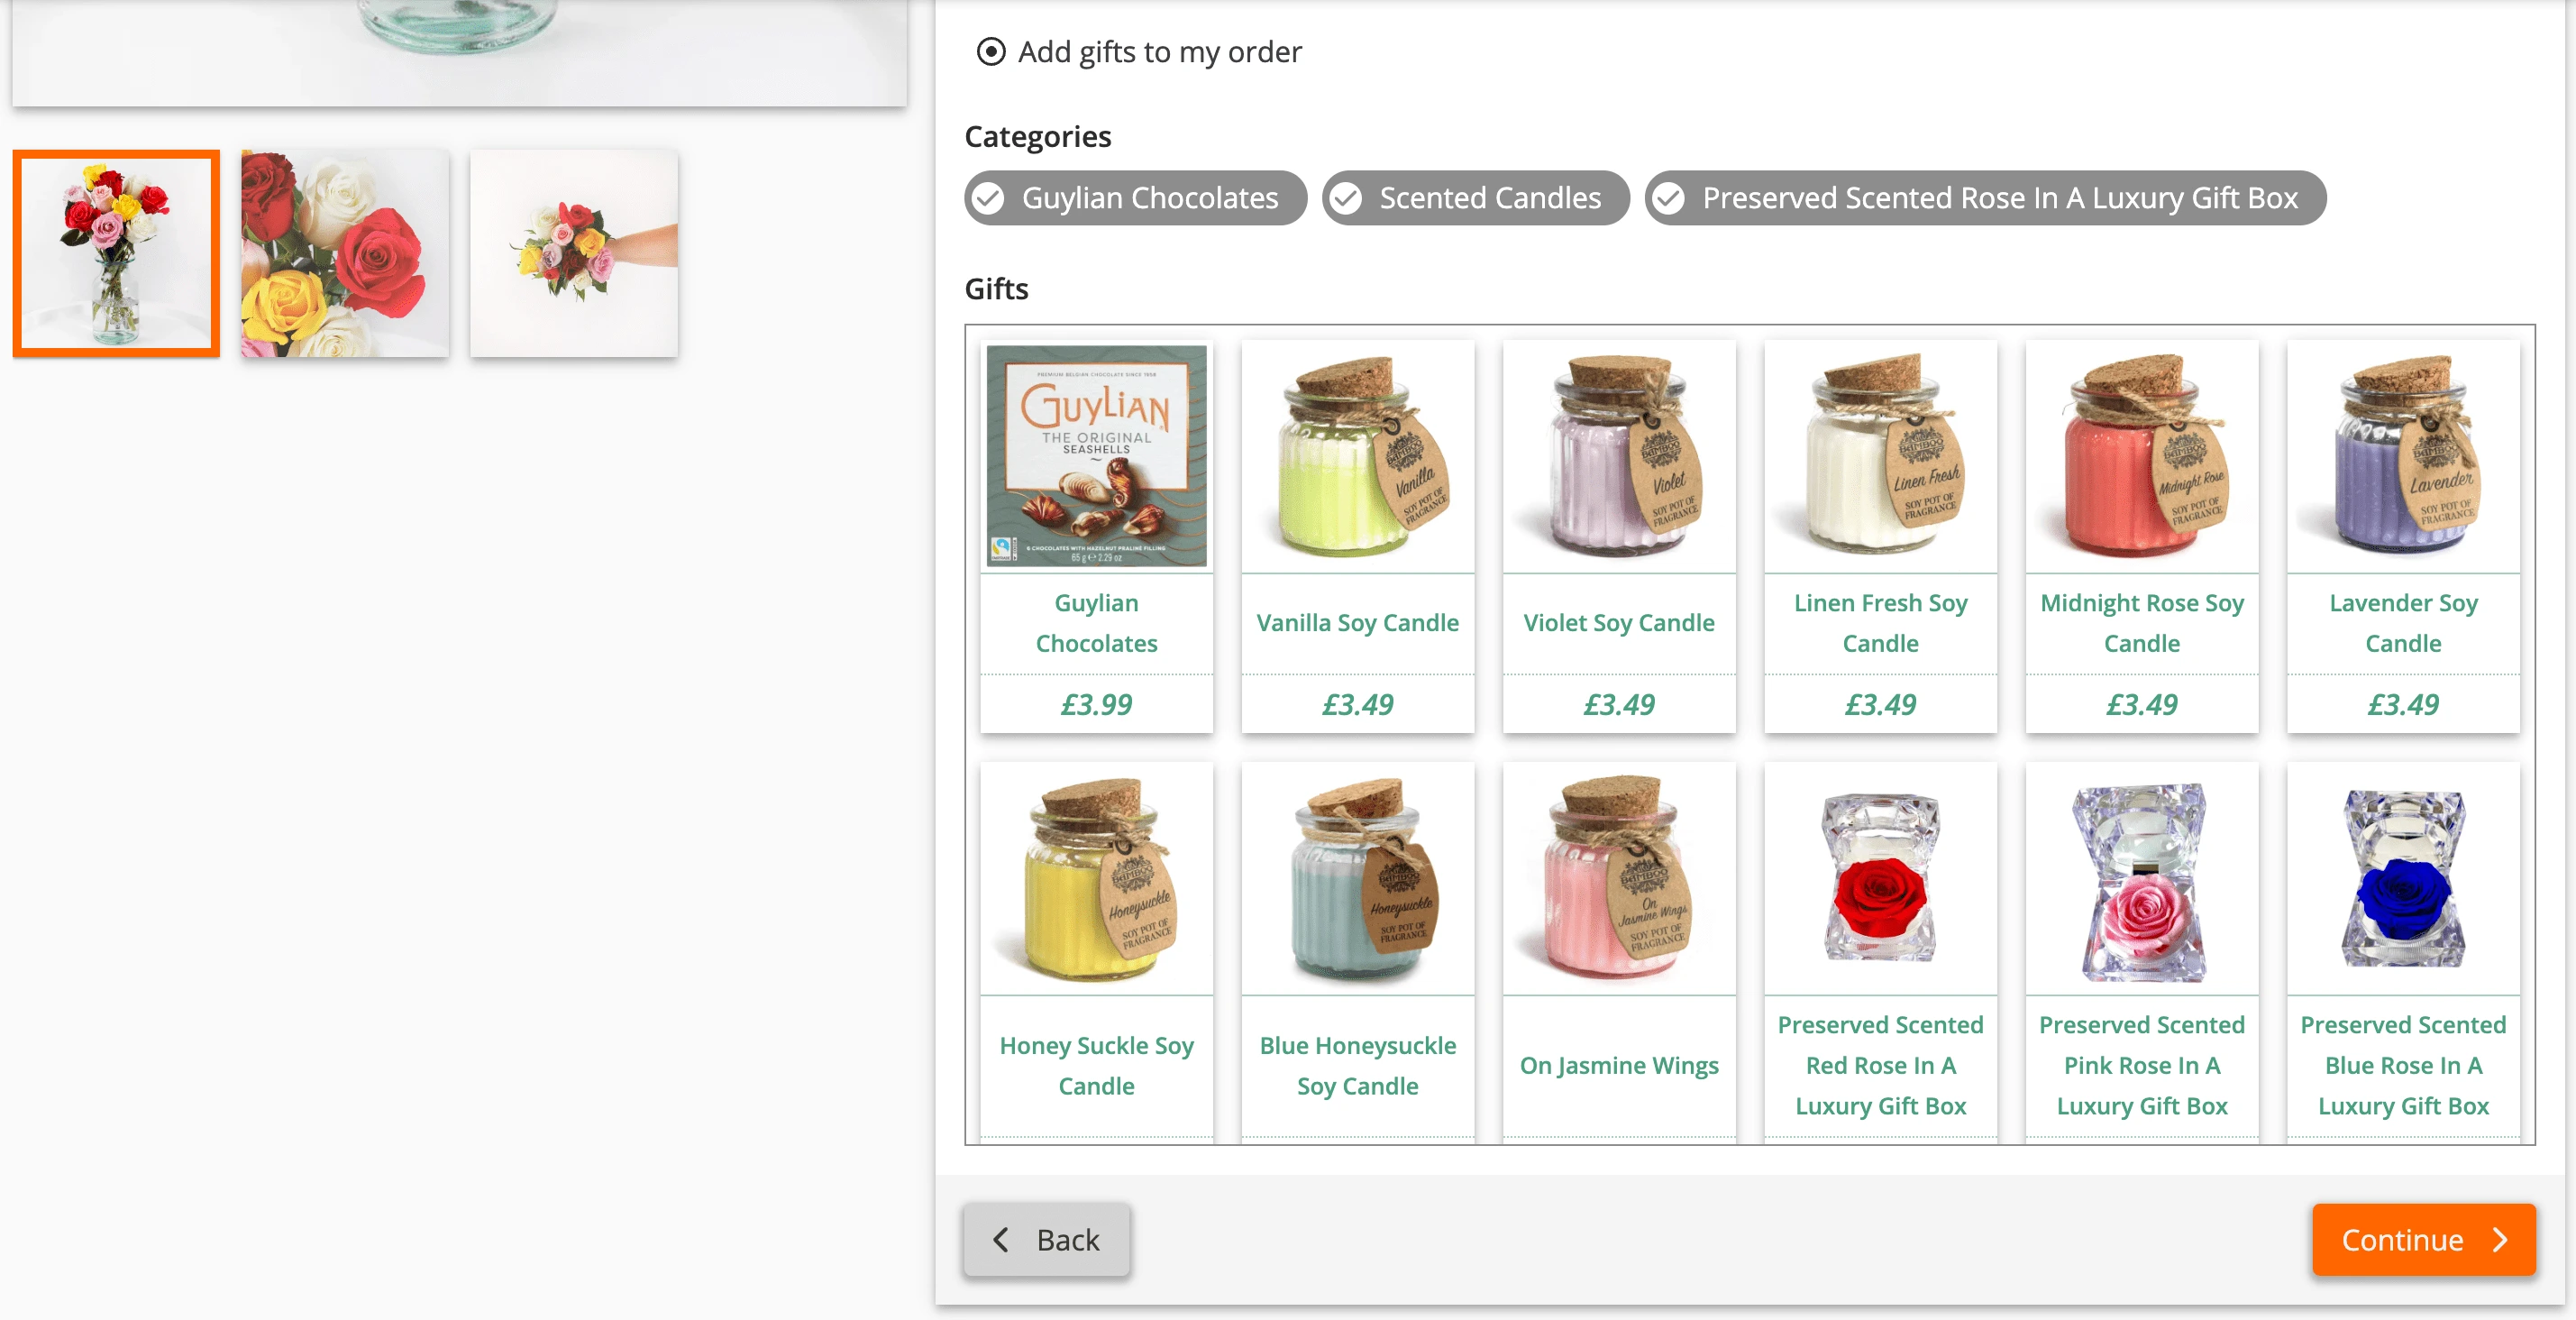2576x1320 pixels.
Task: Show the hand-held bouquet thumbnail
Action: click(x=574, y=254)
